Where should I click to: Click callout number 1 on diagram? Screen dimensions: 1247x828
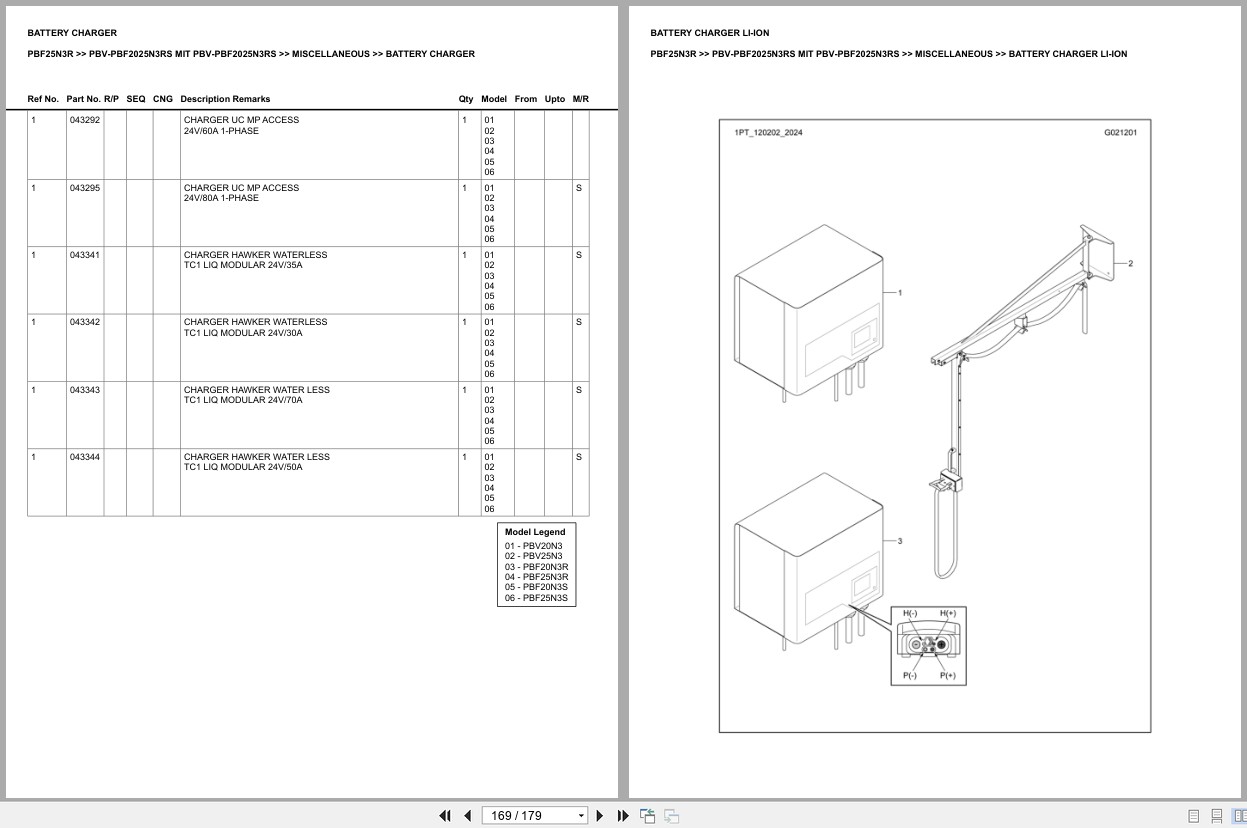pyautogui.click(x=900, y=293)
